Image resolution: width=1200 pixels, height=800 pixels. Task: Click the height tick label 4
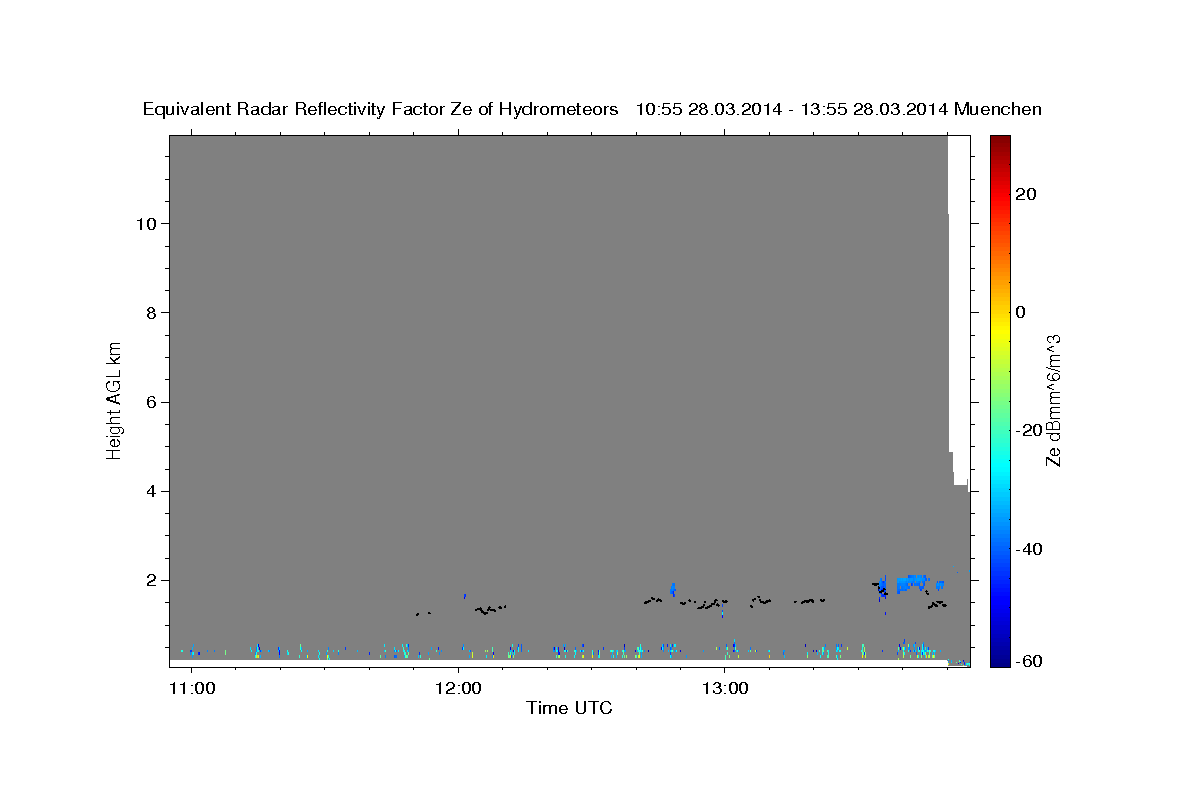click(x=152, y=491)
